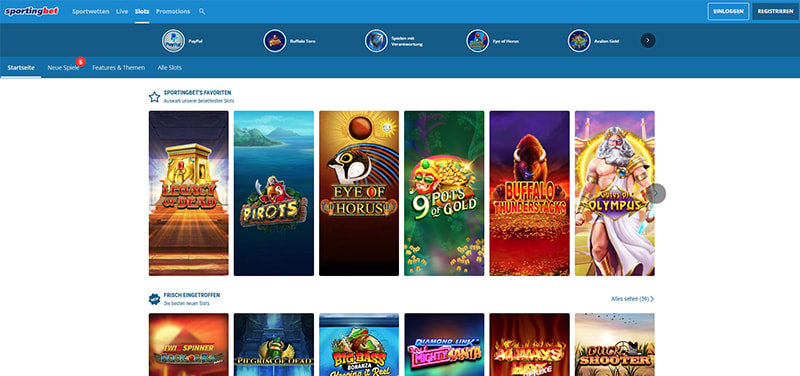The image size is (800, 376).
Task: Click the Spielen mit Verantwortung link
Action: pyautogui.click(x=407, y=41)
